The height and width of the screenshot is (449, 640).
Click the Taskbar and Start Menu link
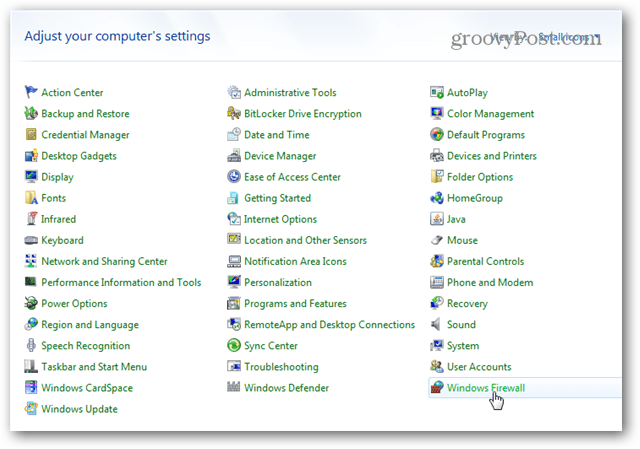tap(94, 367)
